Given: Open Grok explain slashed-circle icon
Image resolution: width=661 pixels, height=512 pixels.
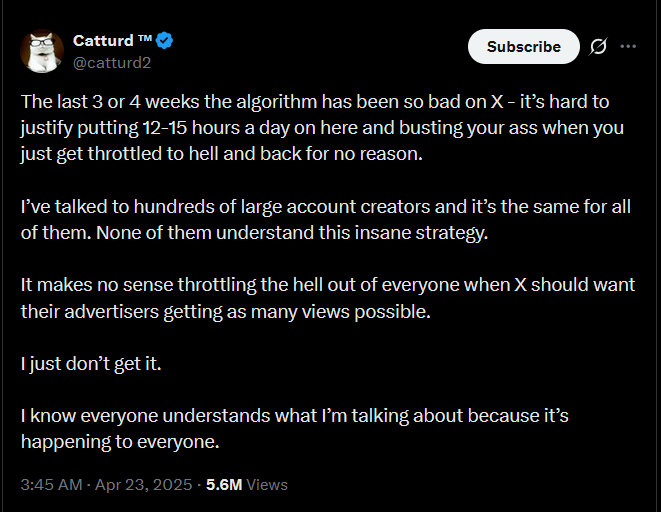Looking at the screenshot, I should click(x=598, y=46).
